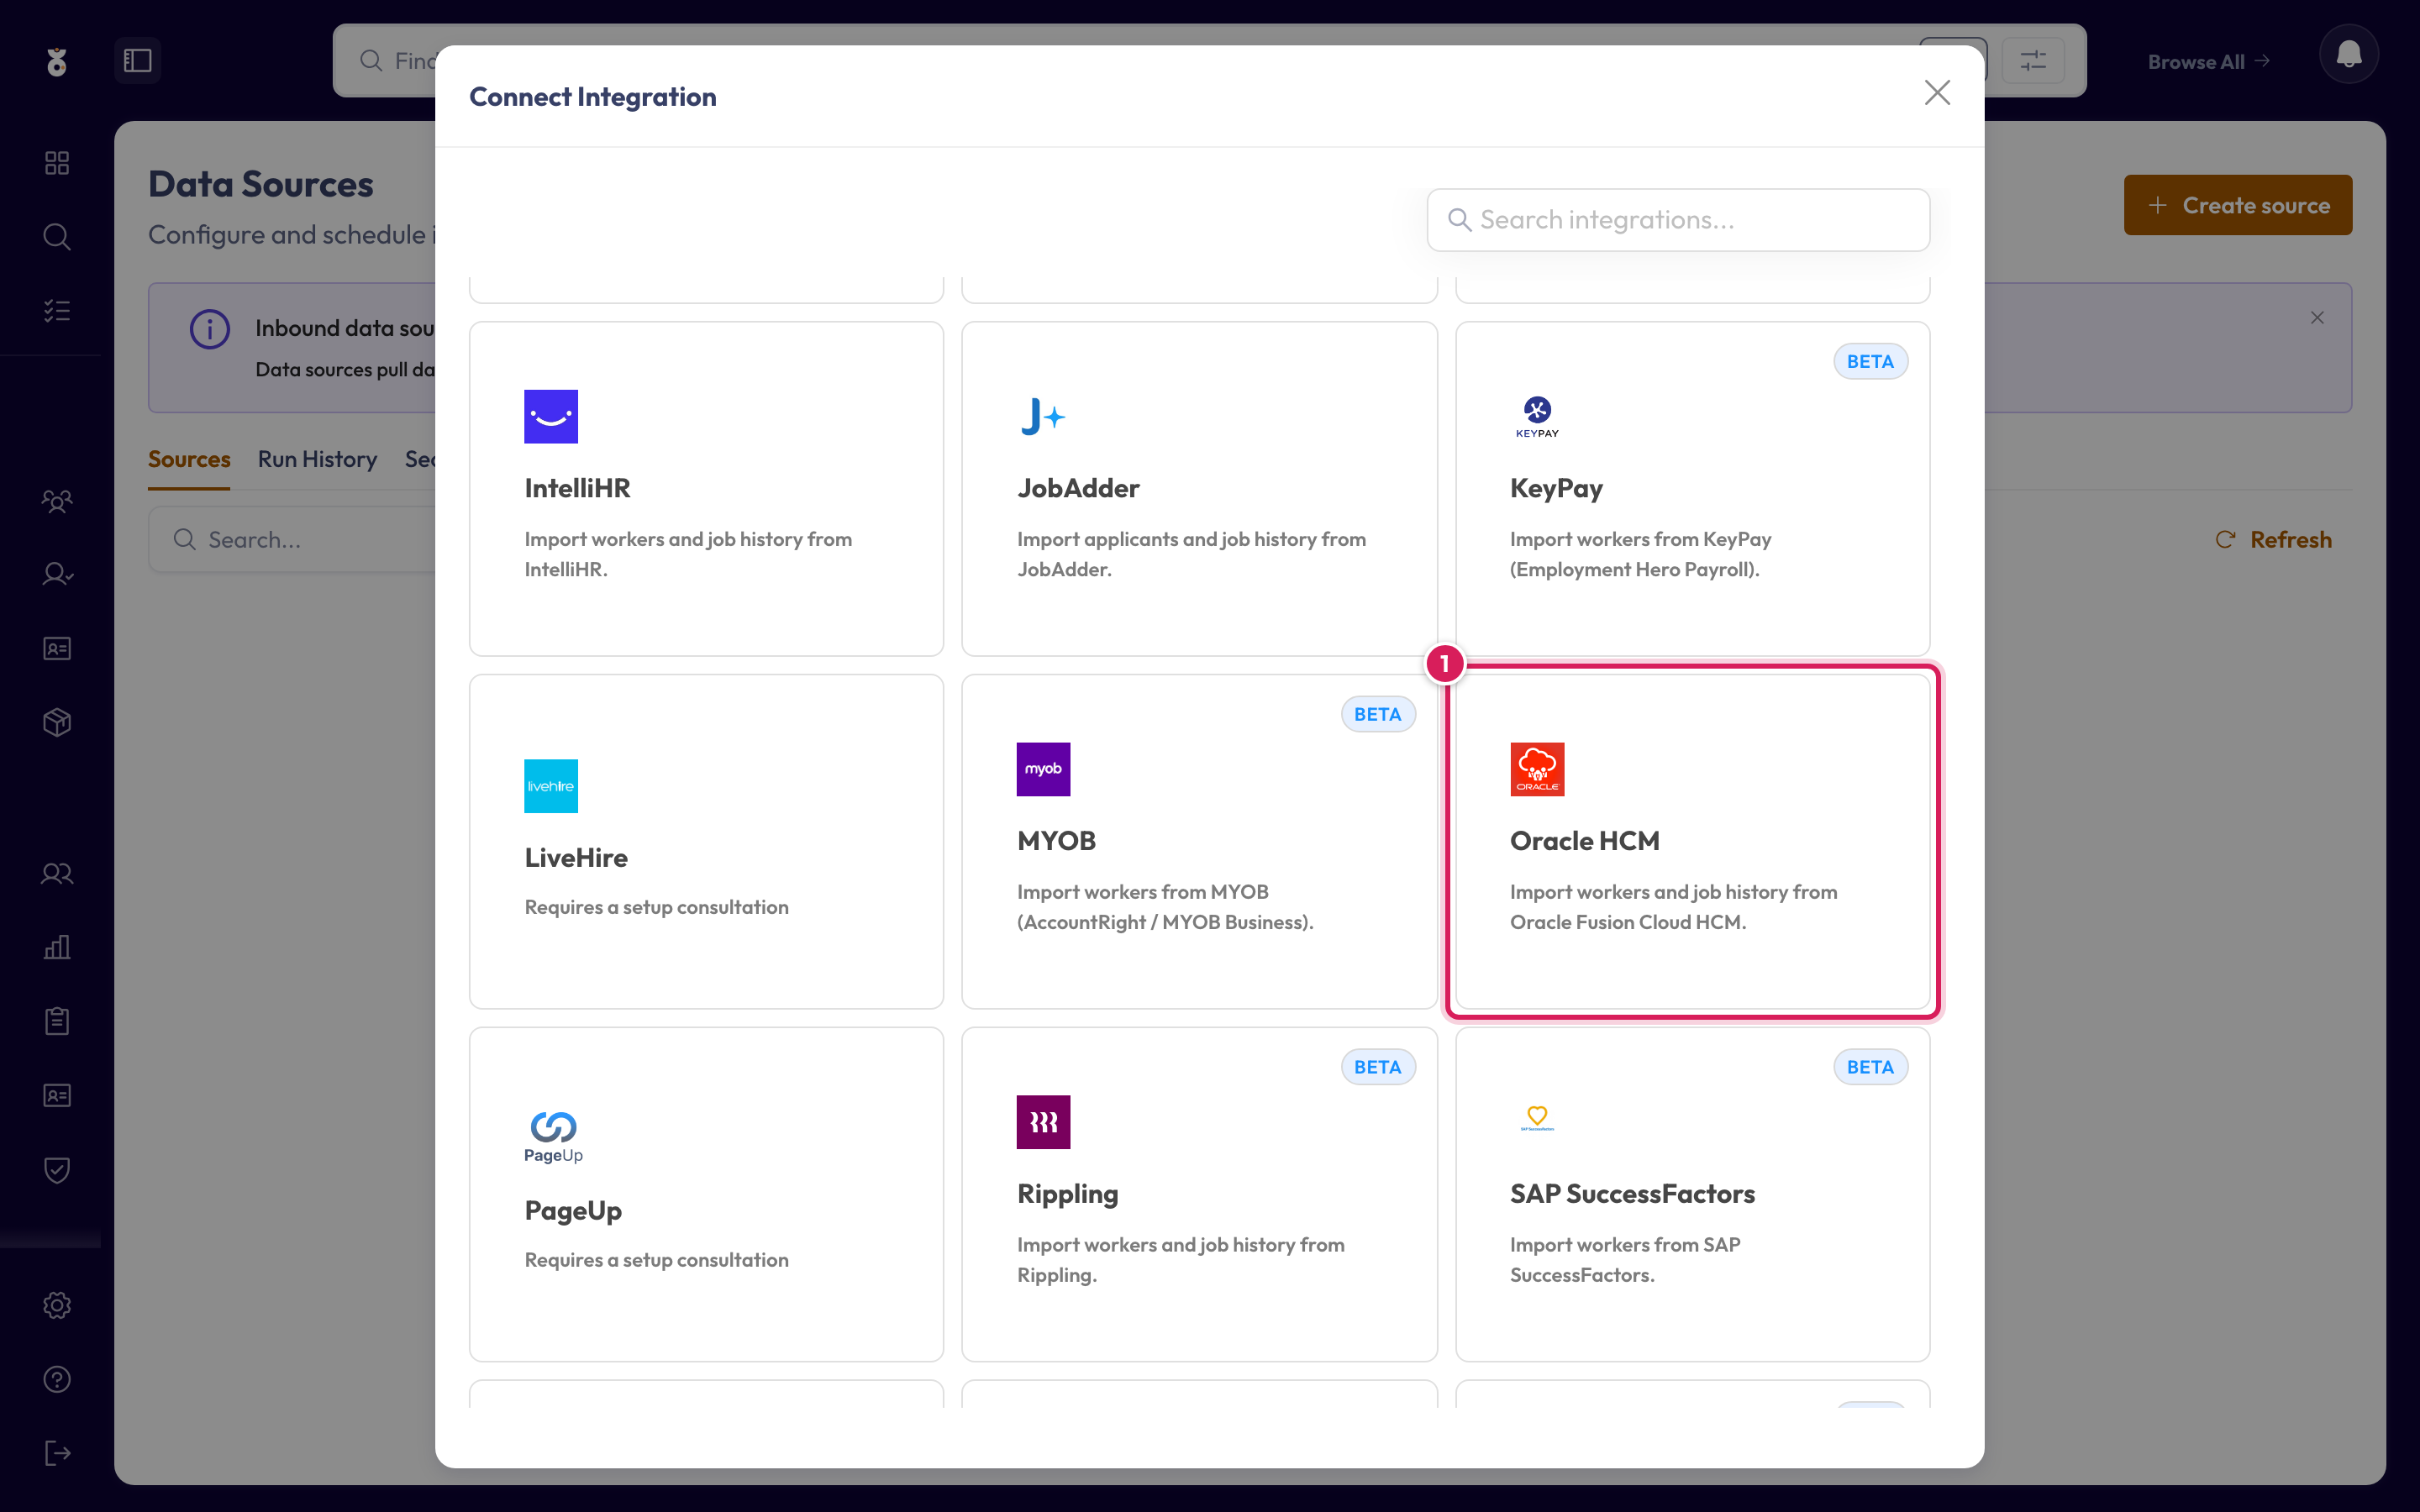Click the Create source button
Image resolution: width=2420 pixels, height=1512 pixels.
[x=2237, y=205]
